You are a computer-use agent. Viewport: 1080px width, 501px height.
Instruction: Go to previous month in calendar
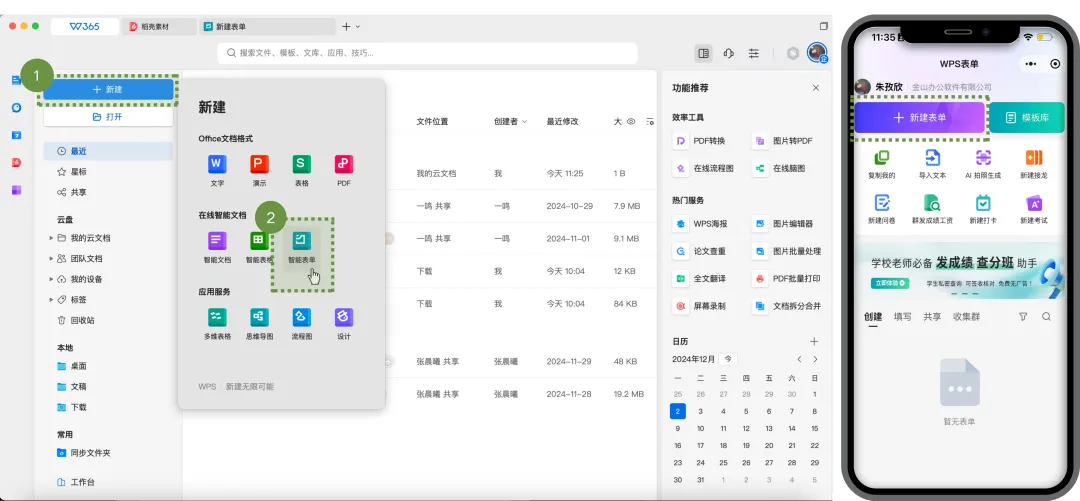pos(799,359)
